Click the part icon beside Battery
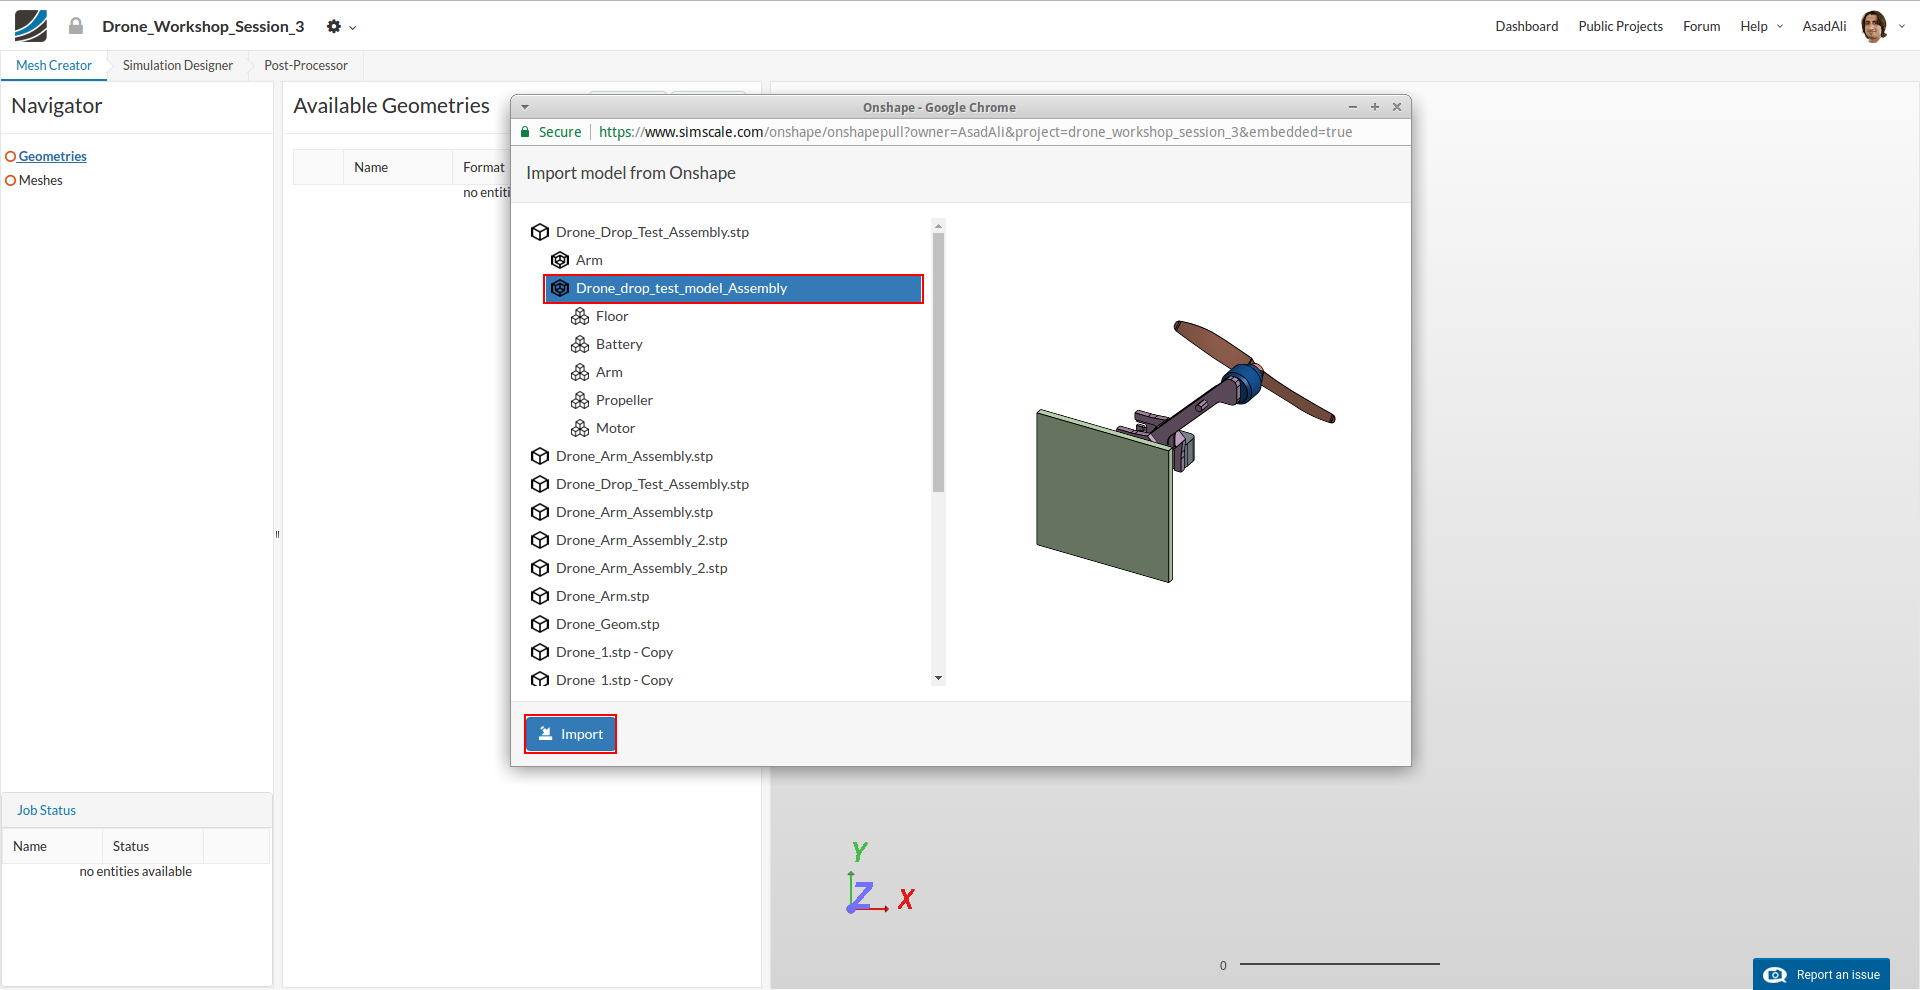Viewport: 1920px width, 990px height. coord(580,345)
